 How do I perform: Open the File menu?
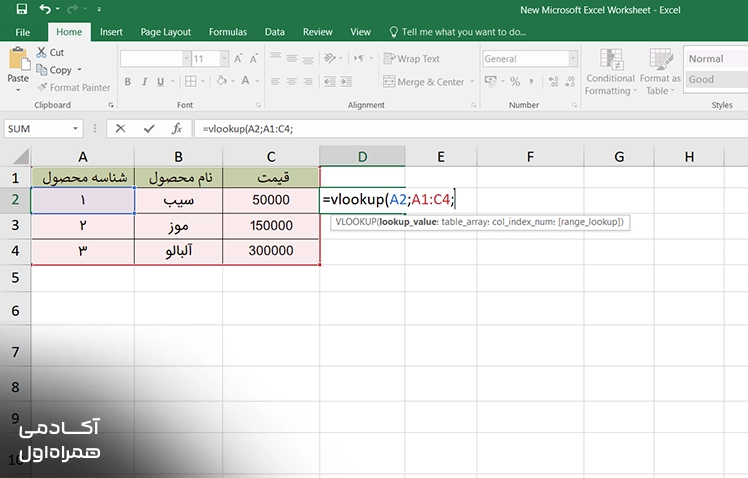pos(22,32)
